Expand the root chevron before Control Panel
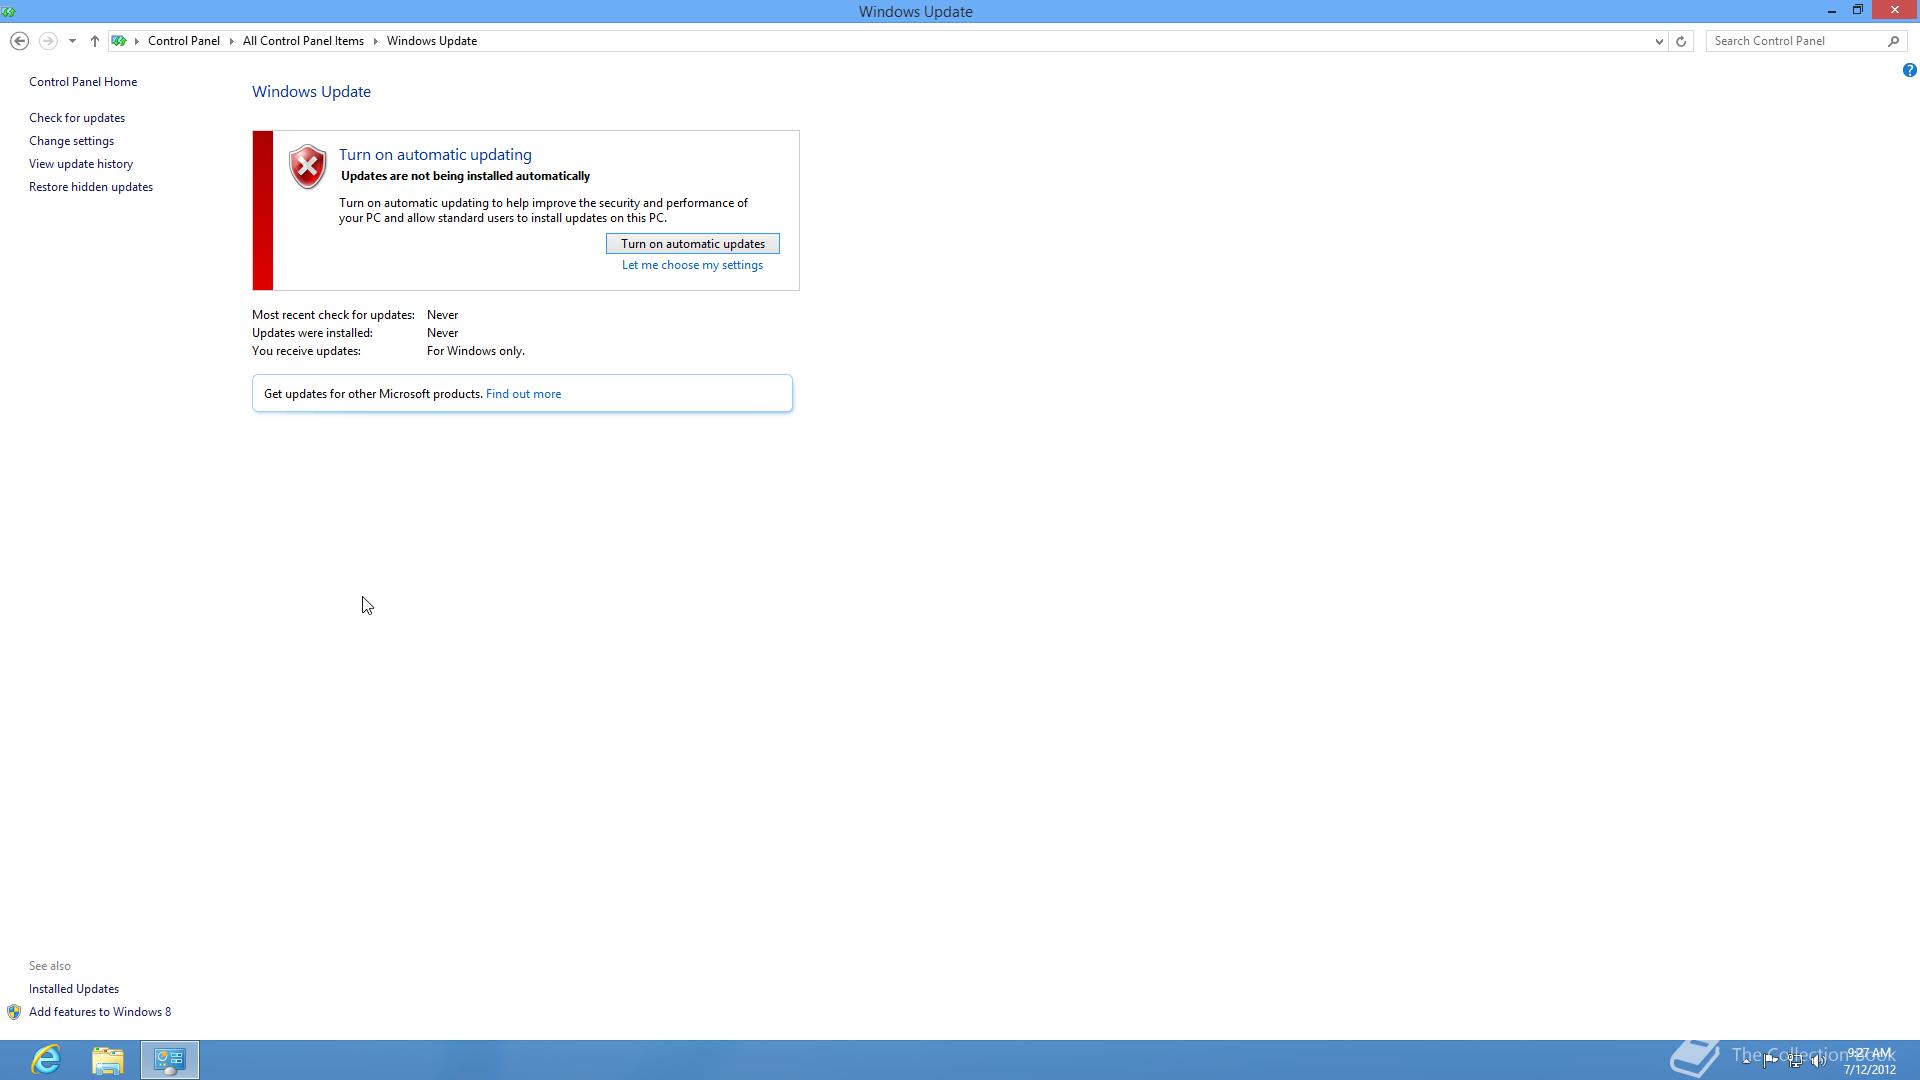 tap(137, 41)
